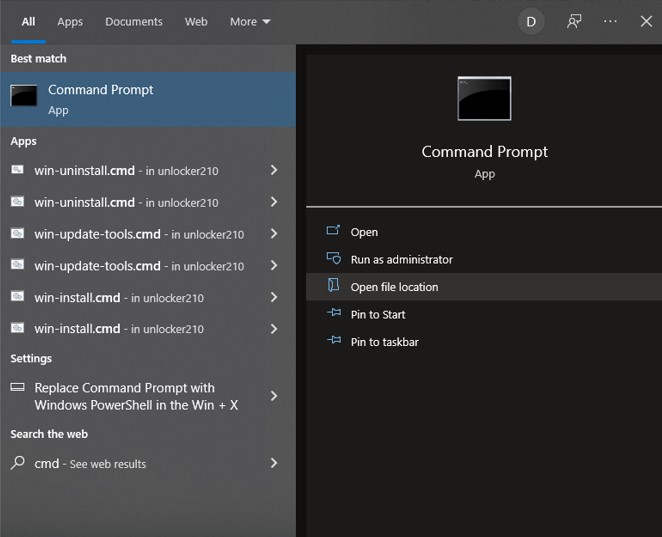The width and height of the screenshot is (662, 537).
Task: Select Open in the Command Prompt actions
Action: click(x=364, y=232)
